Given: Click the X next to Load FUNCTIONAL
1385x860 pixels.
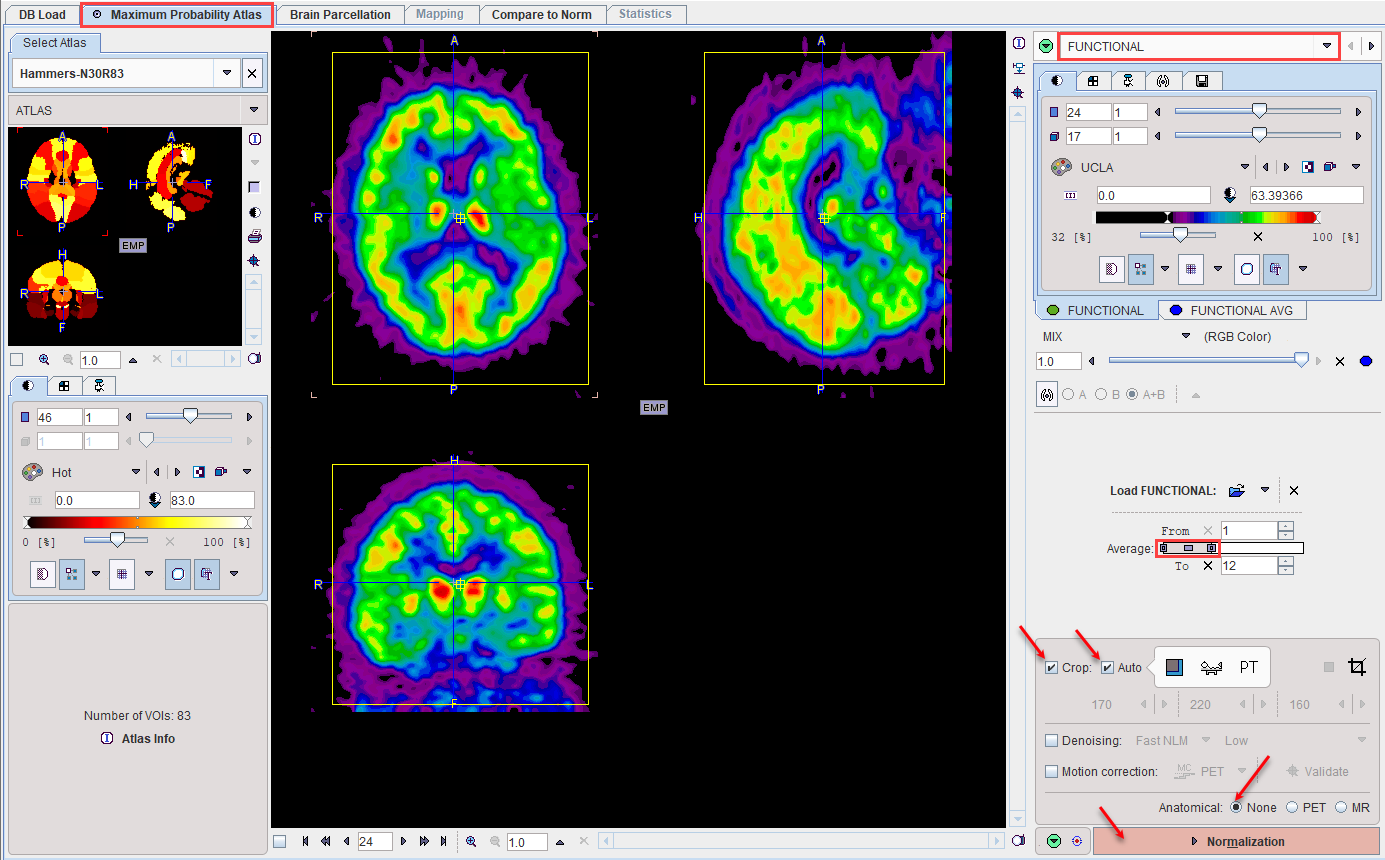Looking at the screenshot, I should click(x=1294, y=491).
